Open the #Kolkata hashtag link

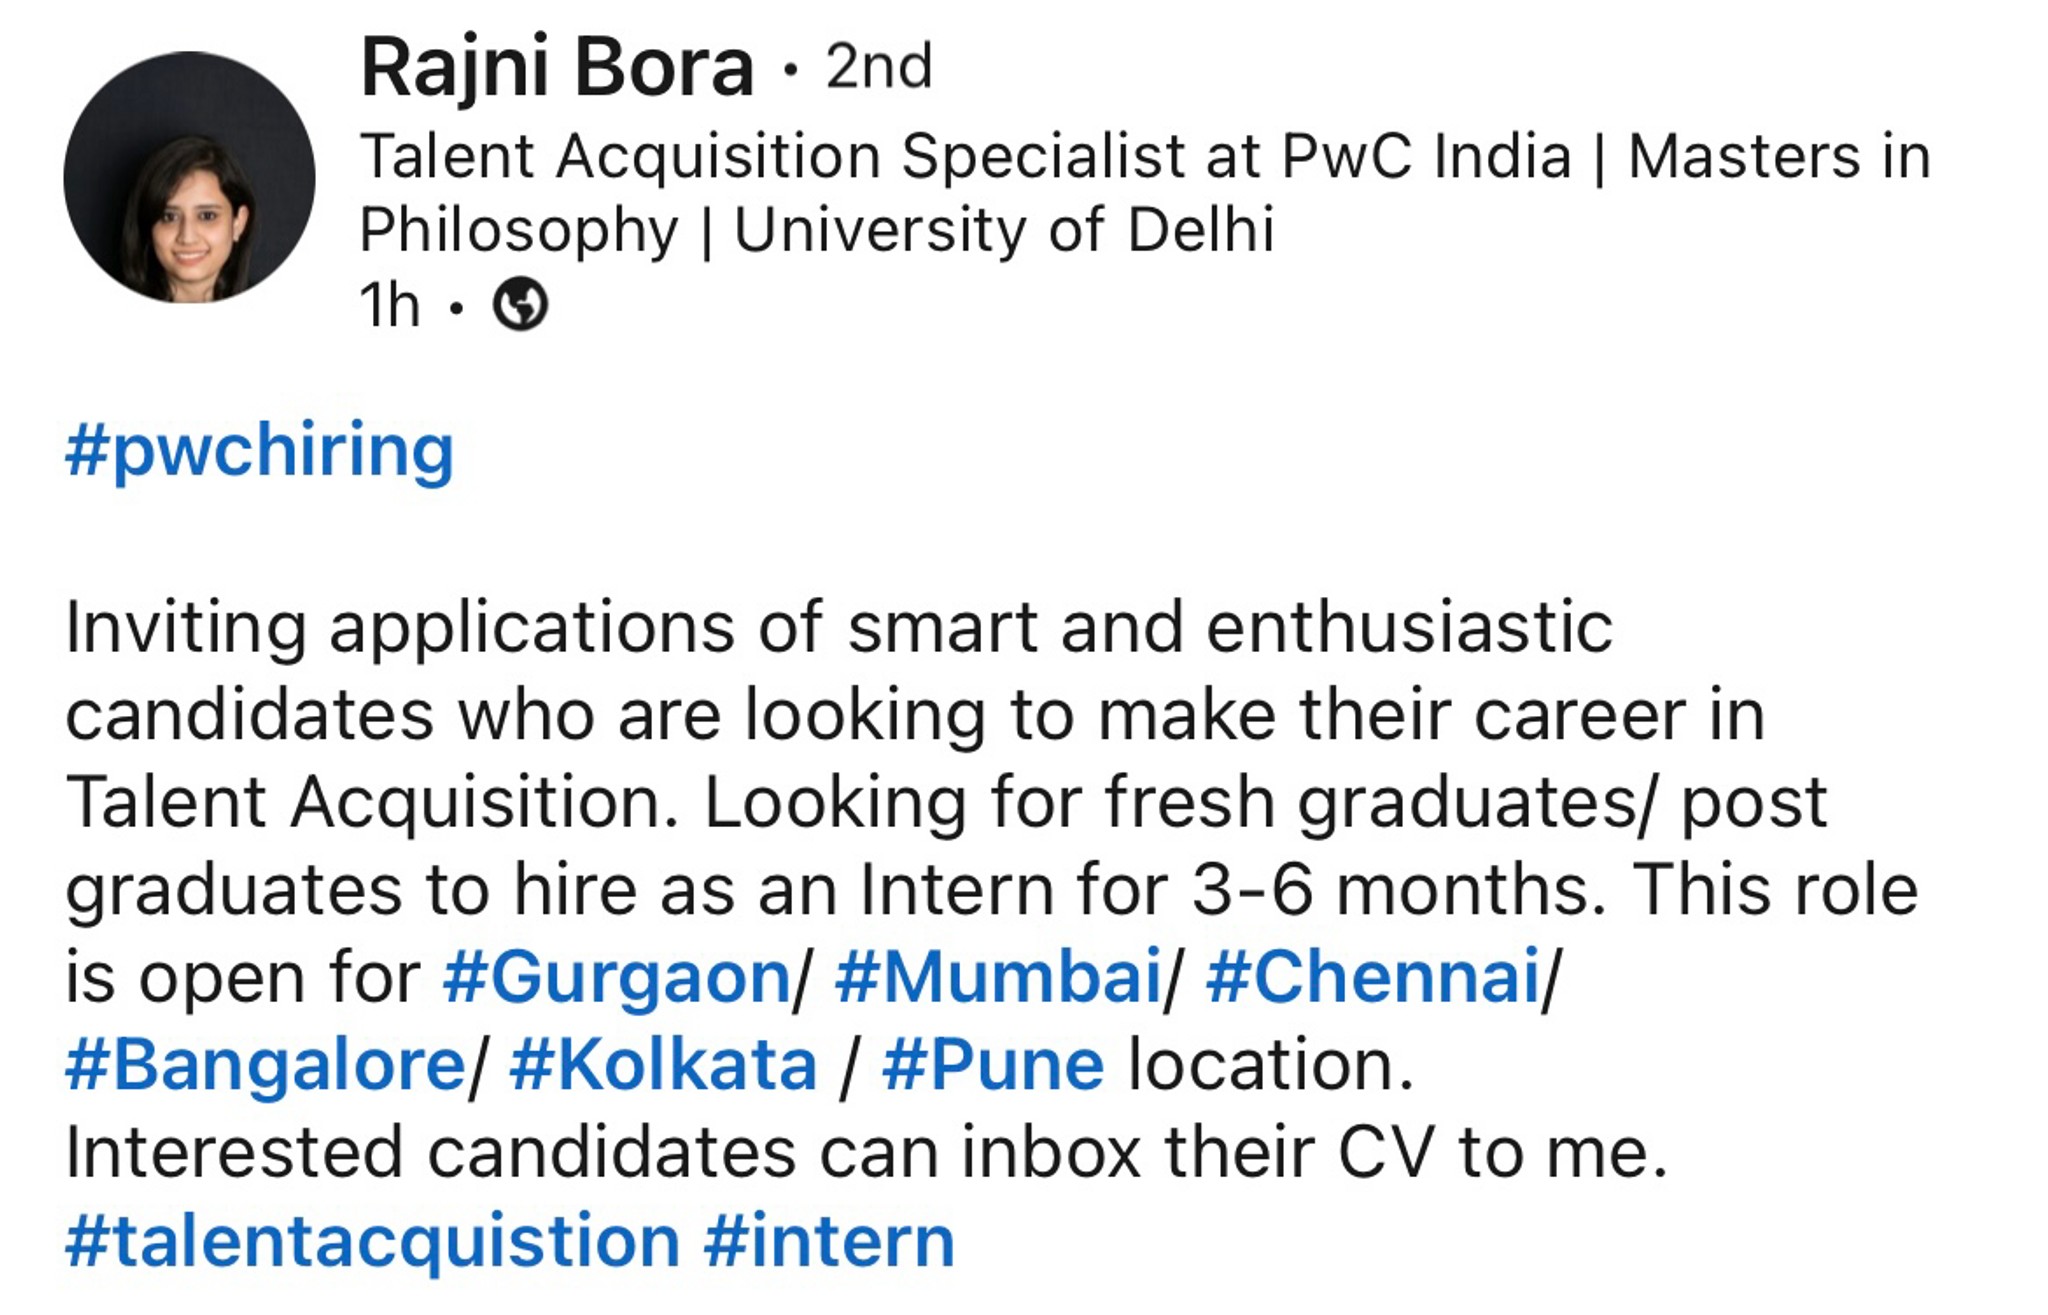[663, 1064]
